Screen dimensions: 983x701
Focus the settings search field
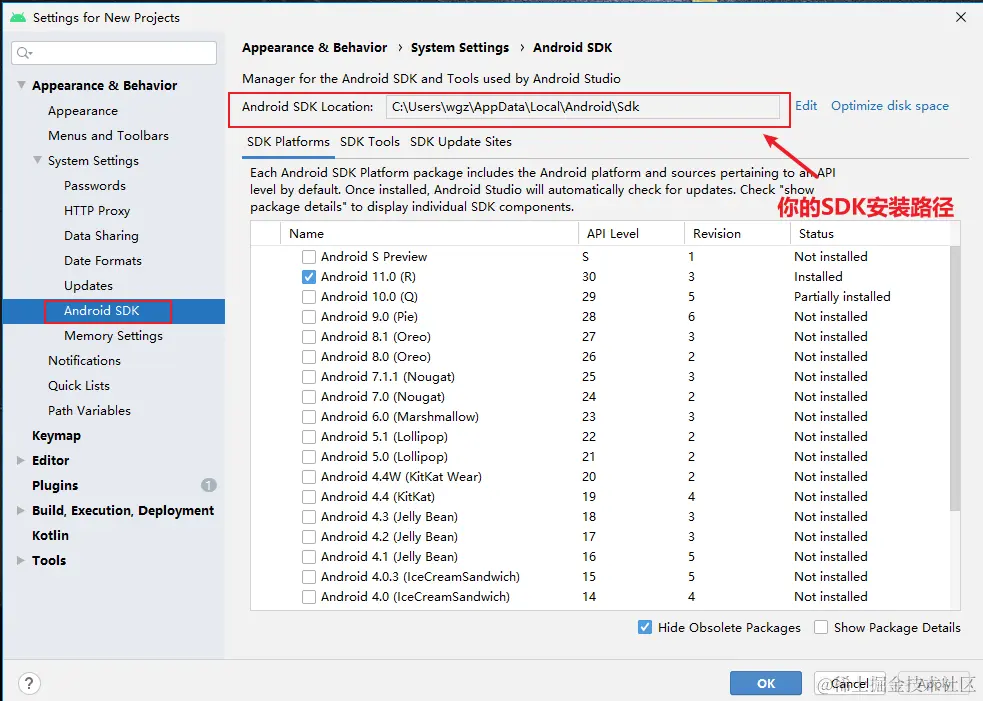(114, 53)
